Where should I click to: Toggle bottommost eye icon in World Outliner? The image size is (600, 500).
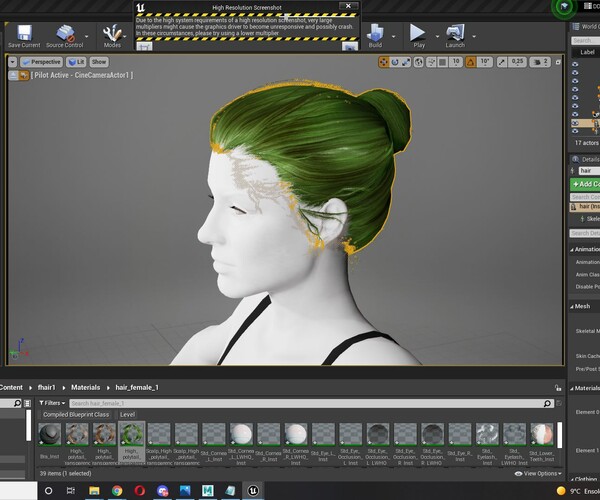[575, 131]
